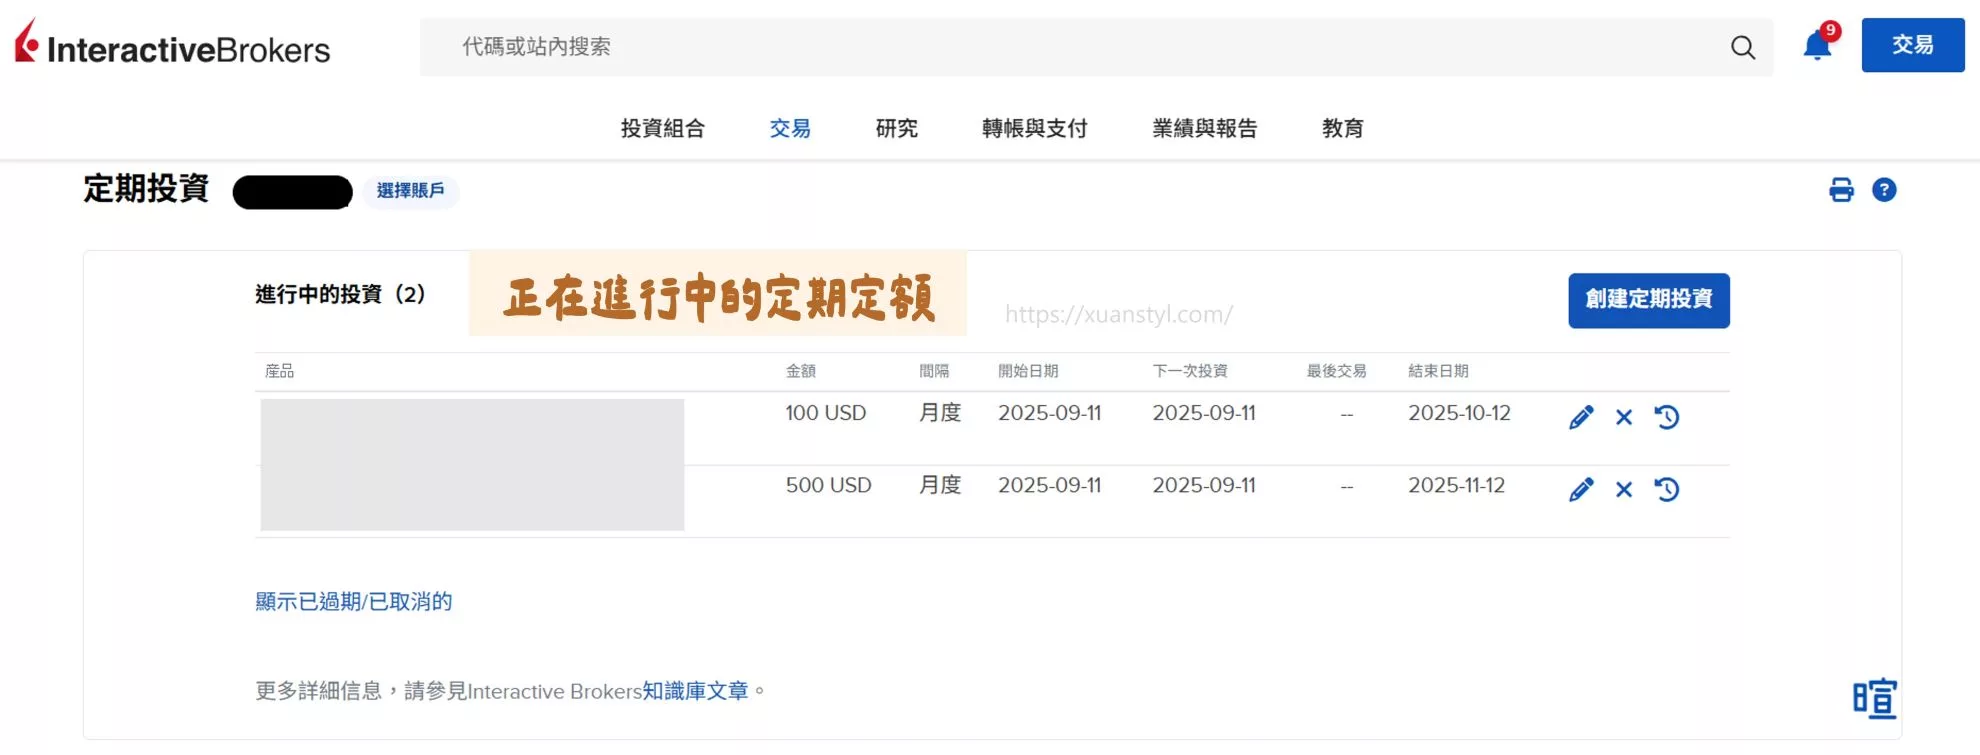The image size is (1980, 755).
Task: Click the chat widget icon at bottom right
Action: 1875,698
